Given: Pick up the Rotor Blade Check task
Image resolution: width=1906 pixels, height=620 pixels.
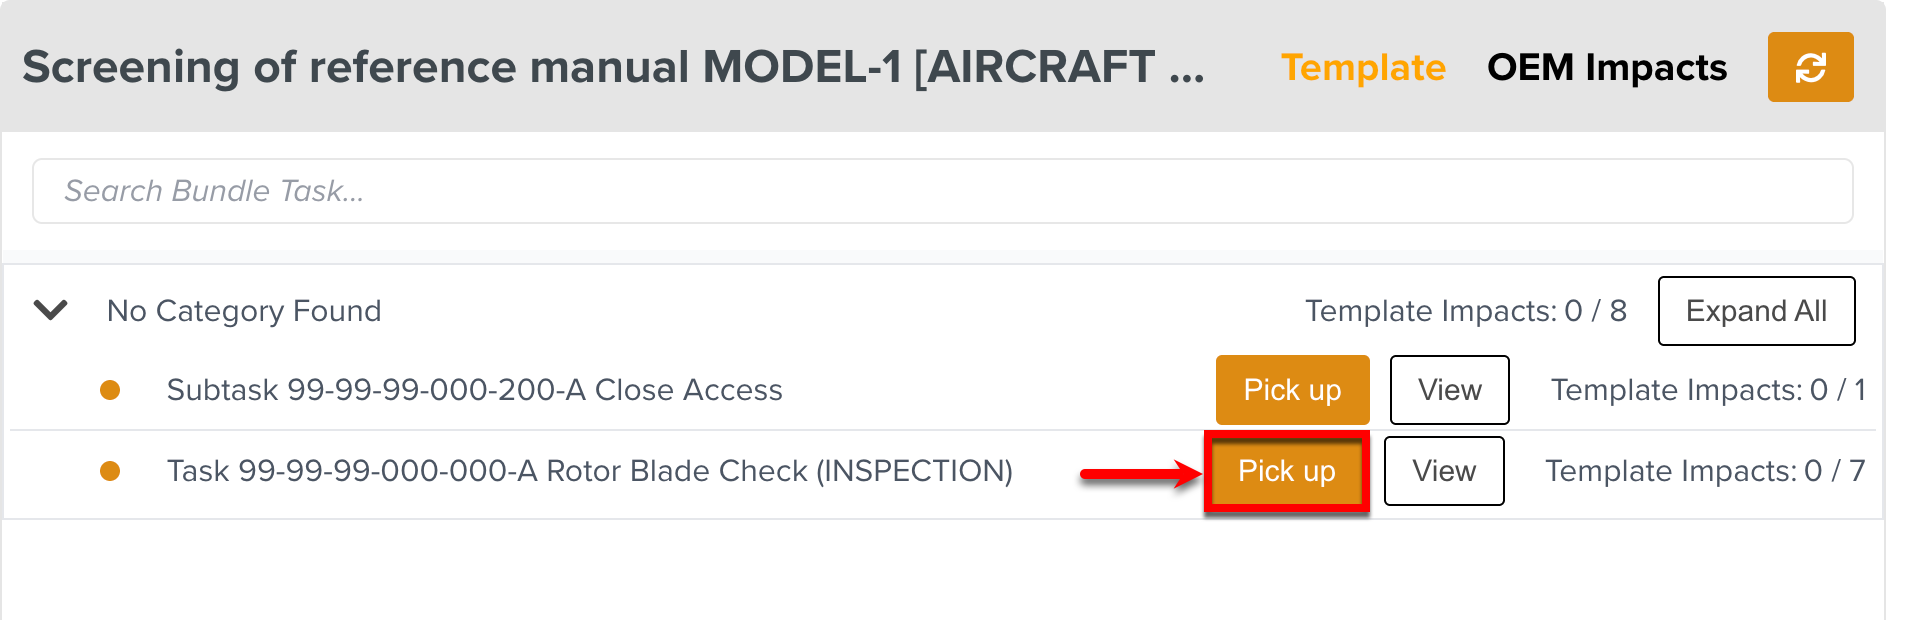Looking at the screenshot, I should point(1286,471).
